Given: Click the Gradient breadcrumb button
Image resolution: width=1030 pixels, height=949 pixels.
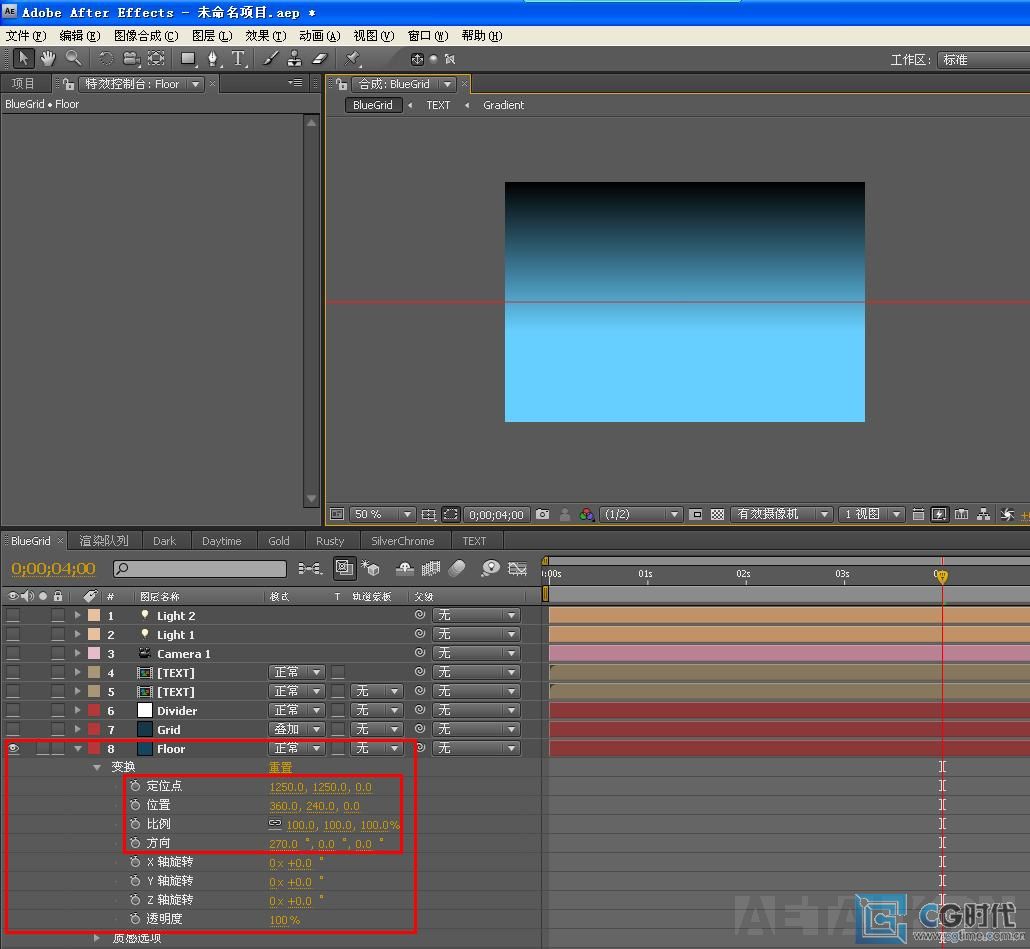Looking at the screenshot, I should 503,105.
